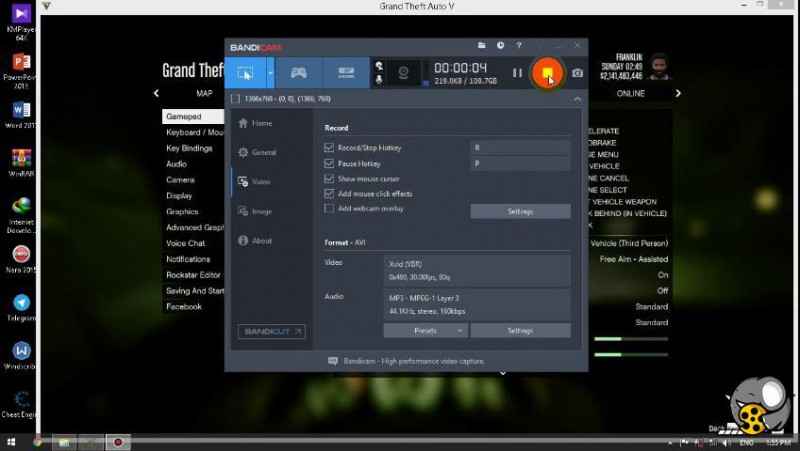The image size is (800, 451).
Task: Click the Pause hotkey input field
Action: (520, 163)
